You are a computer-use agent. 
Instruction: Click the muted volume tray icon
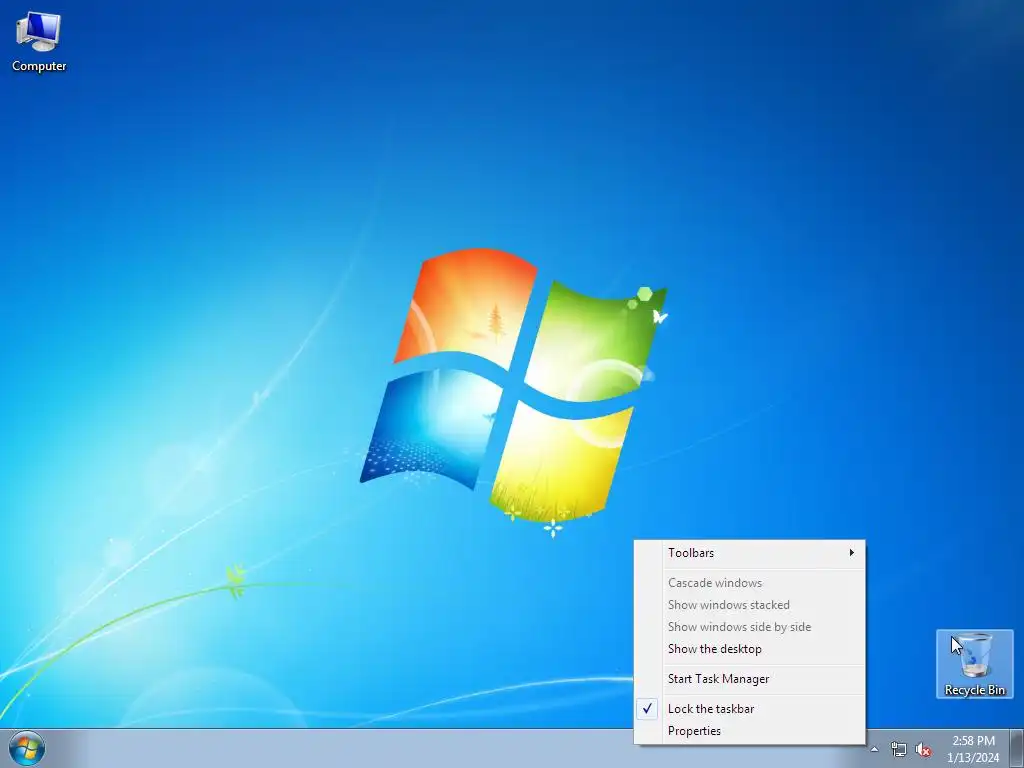pos(923,750)
